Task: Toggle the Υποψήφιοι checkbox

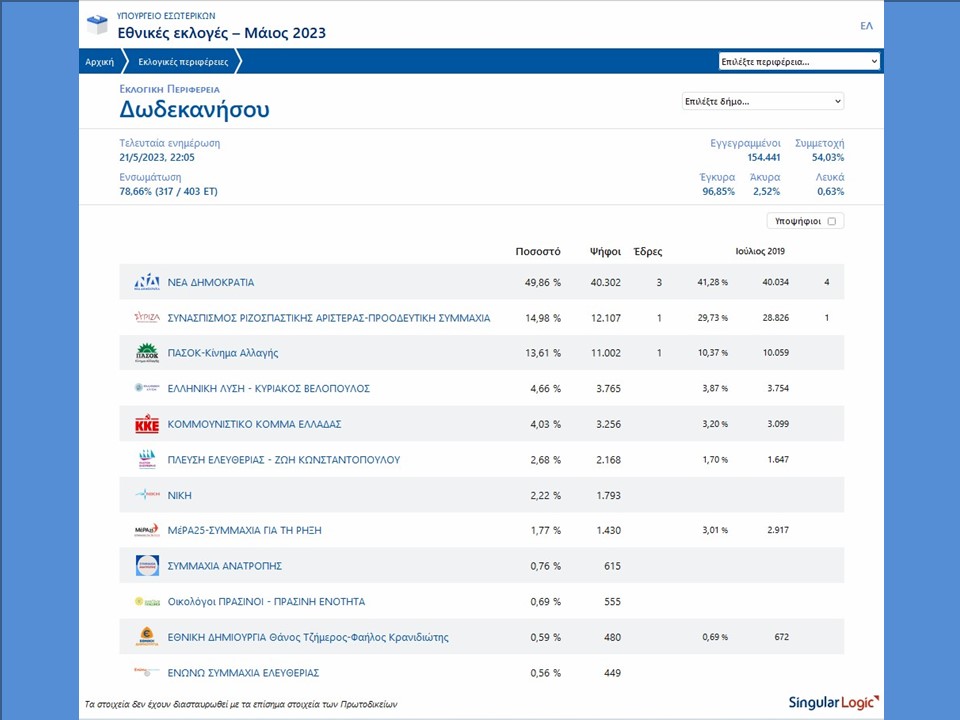Action: [832, 221]
